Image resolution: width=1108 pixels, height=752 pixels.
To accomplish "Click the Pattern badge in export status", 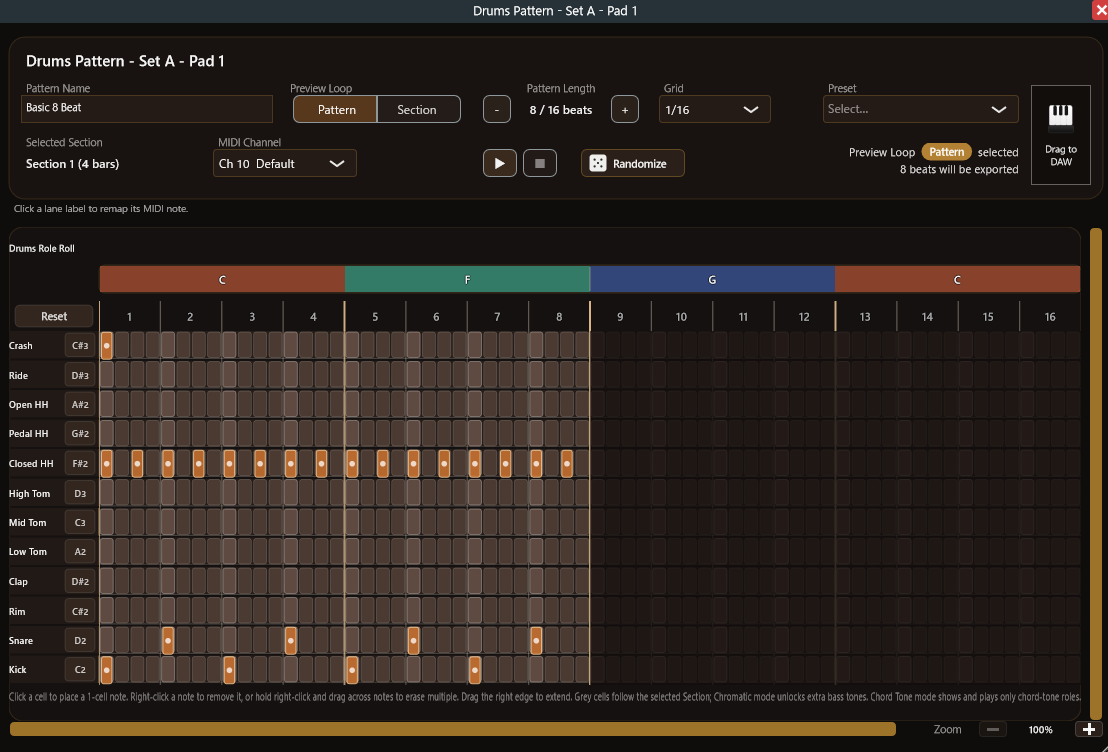I will tap(946, 152).
